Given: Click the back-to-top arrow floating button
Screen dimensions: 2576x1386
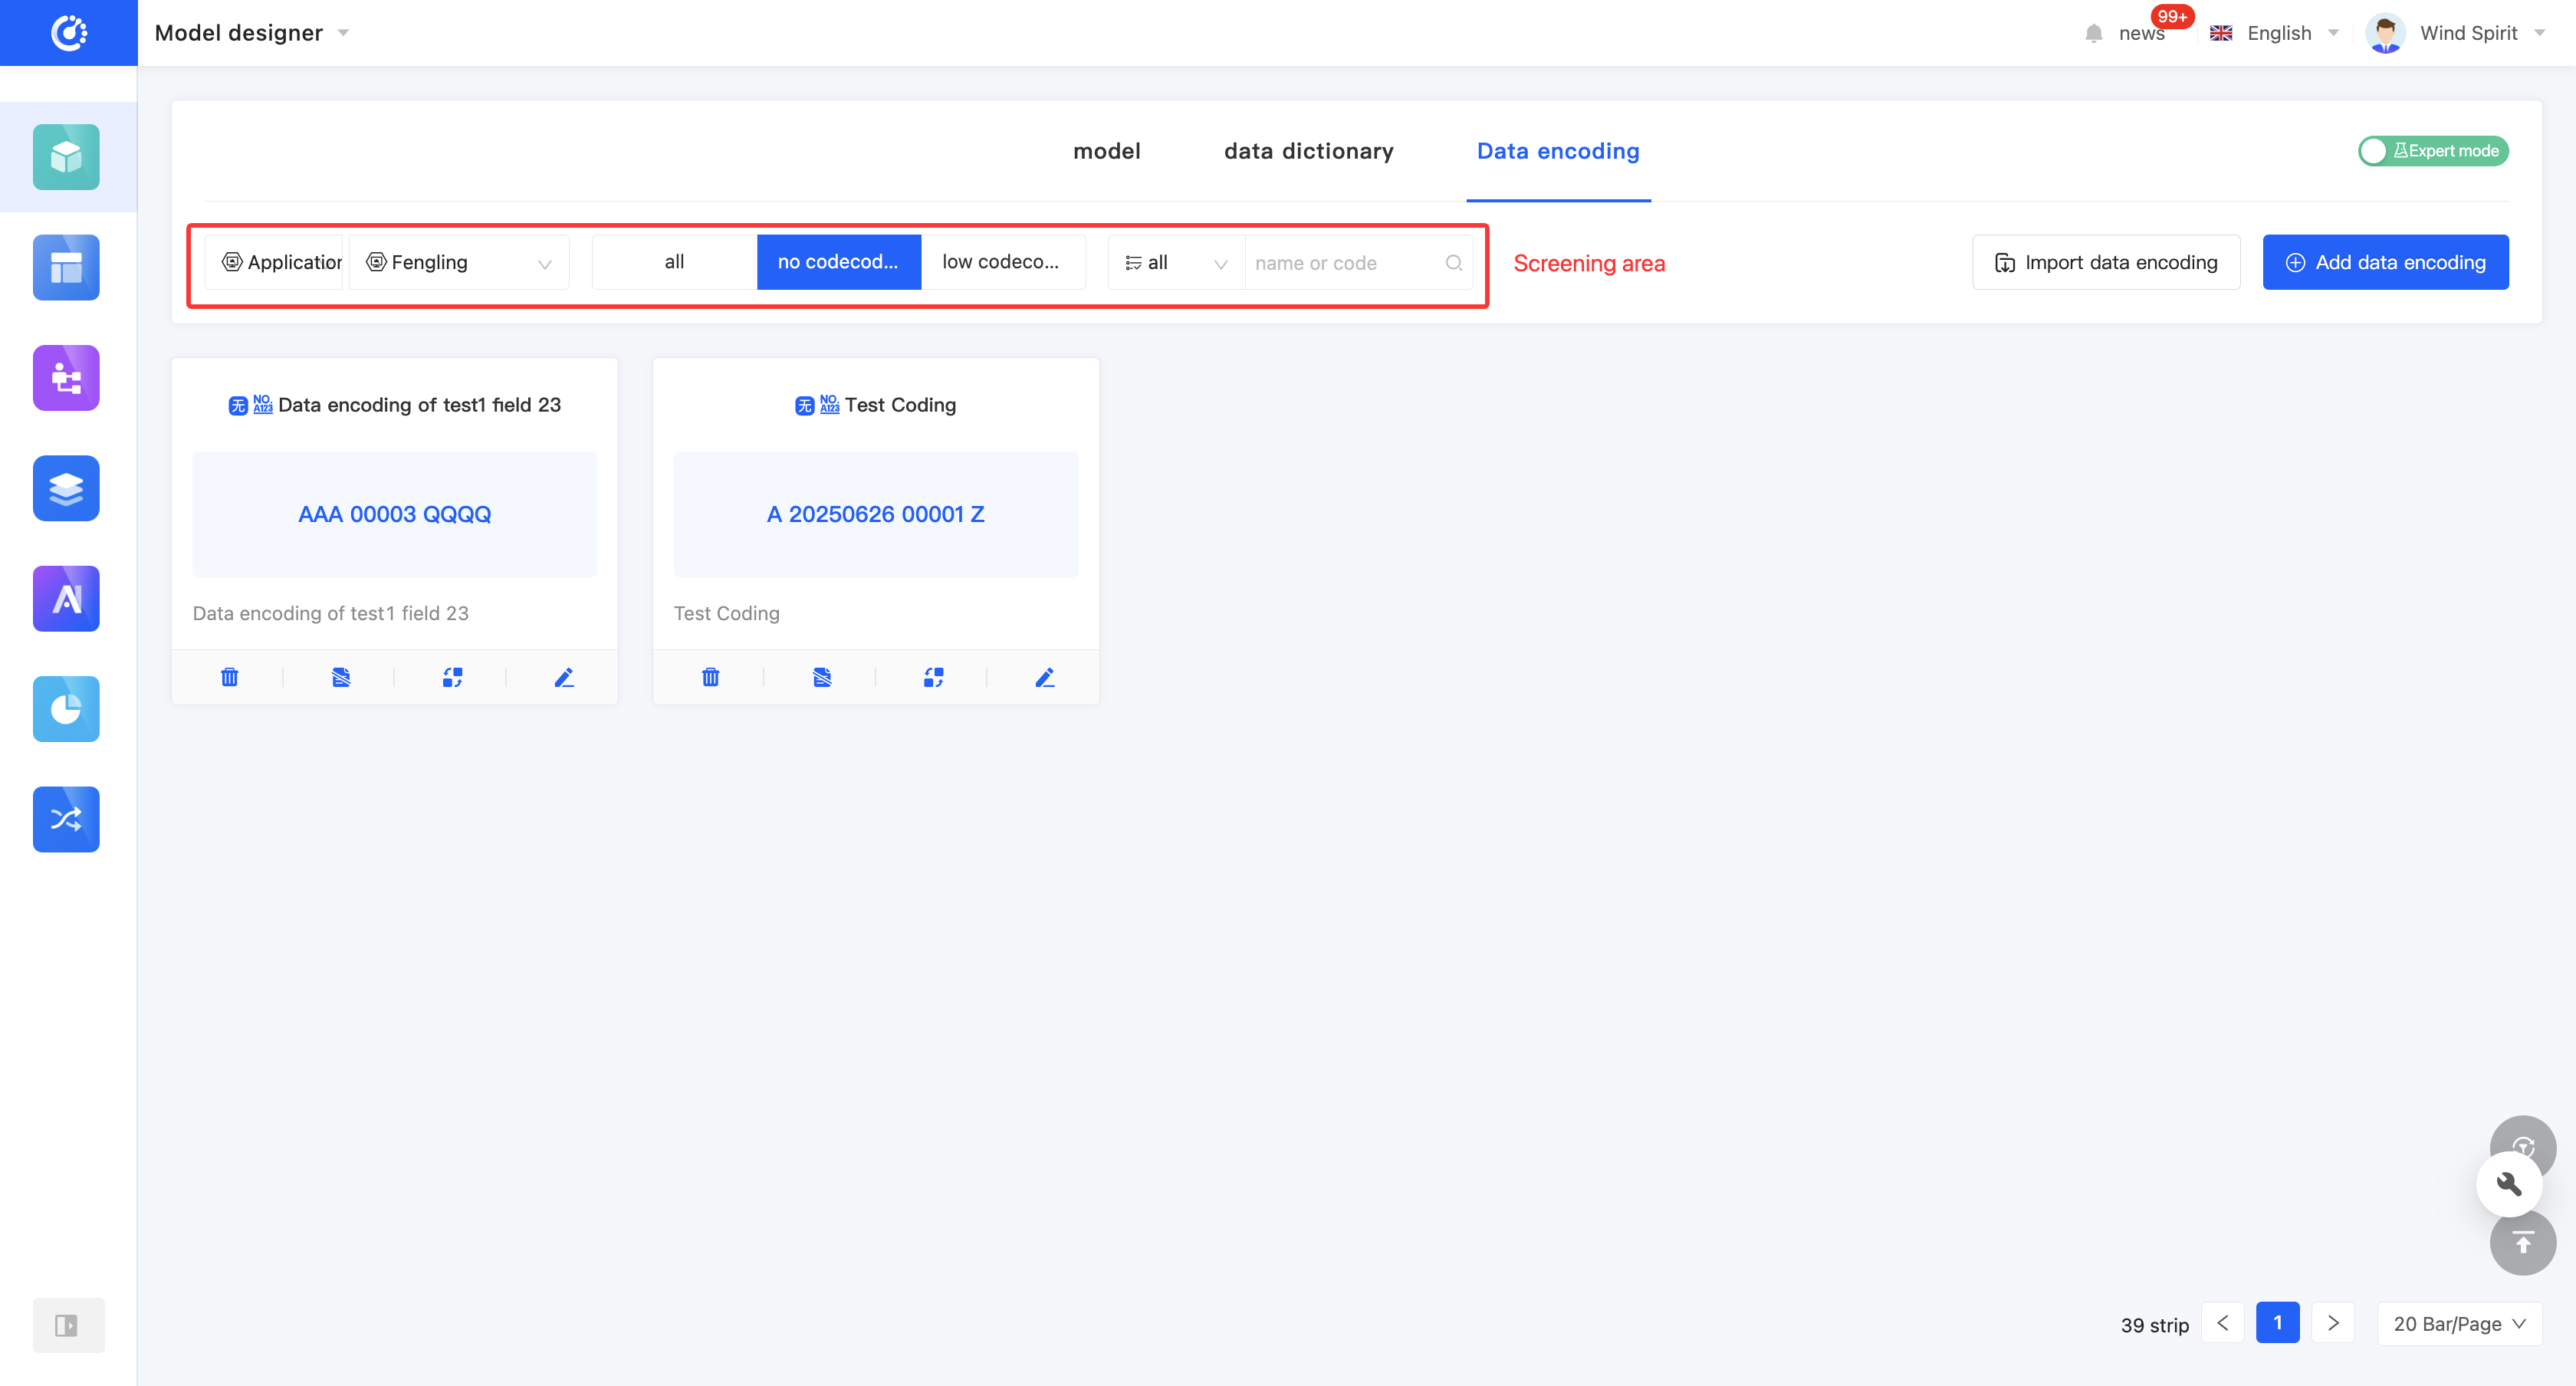Looking at the screenshot, I should [2522, 1243].
